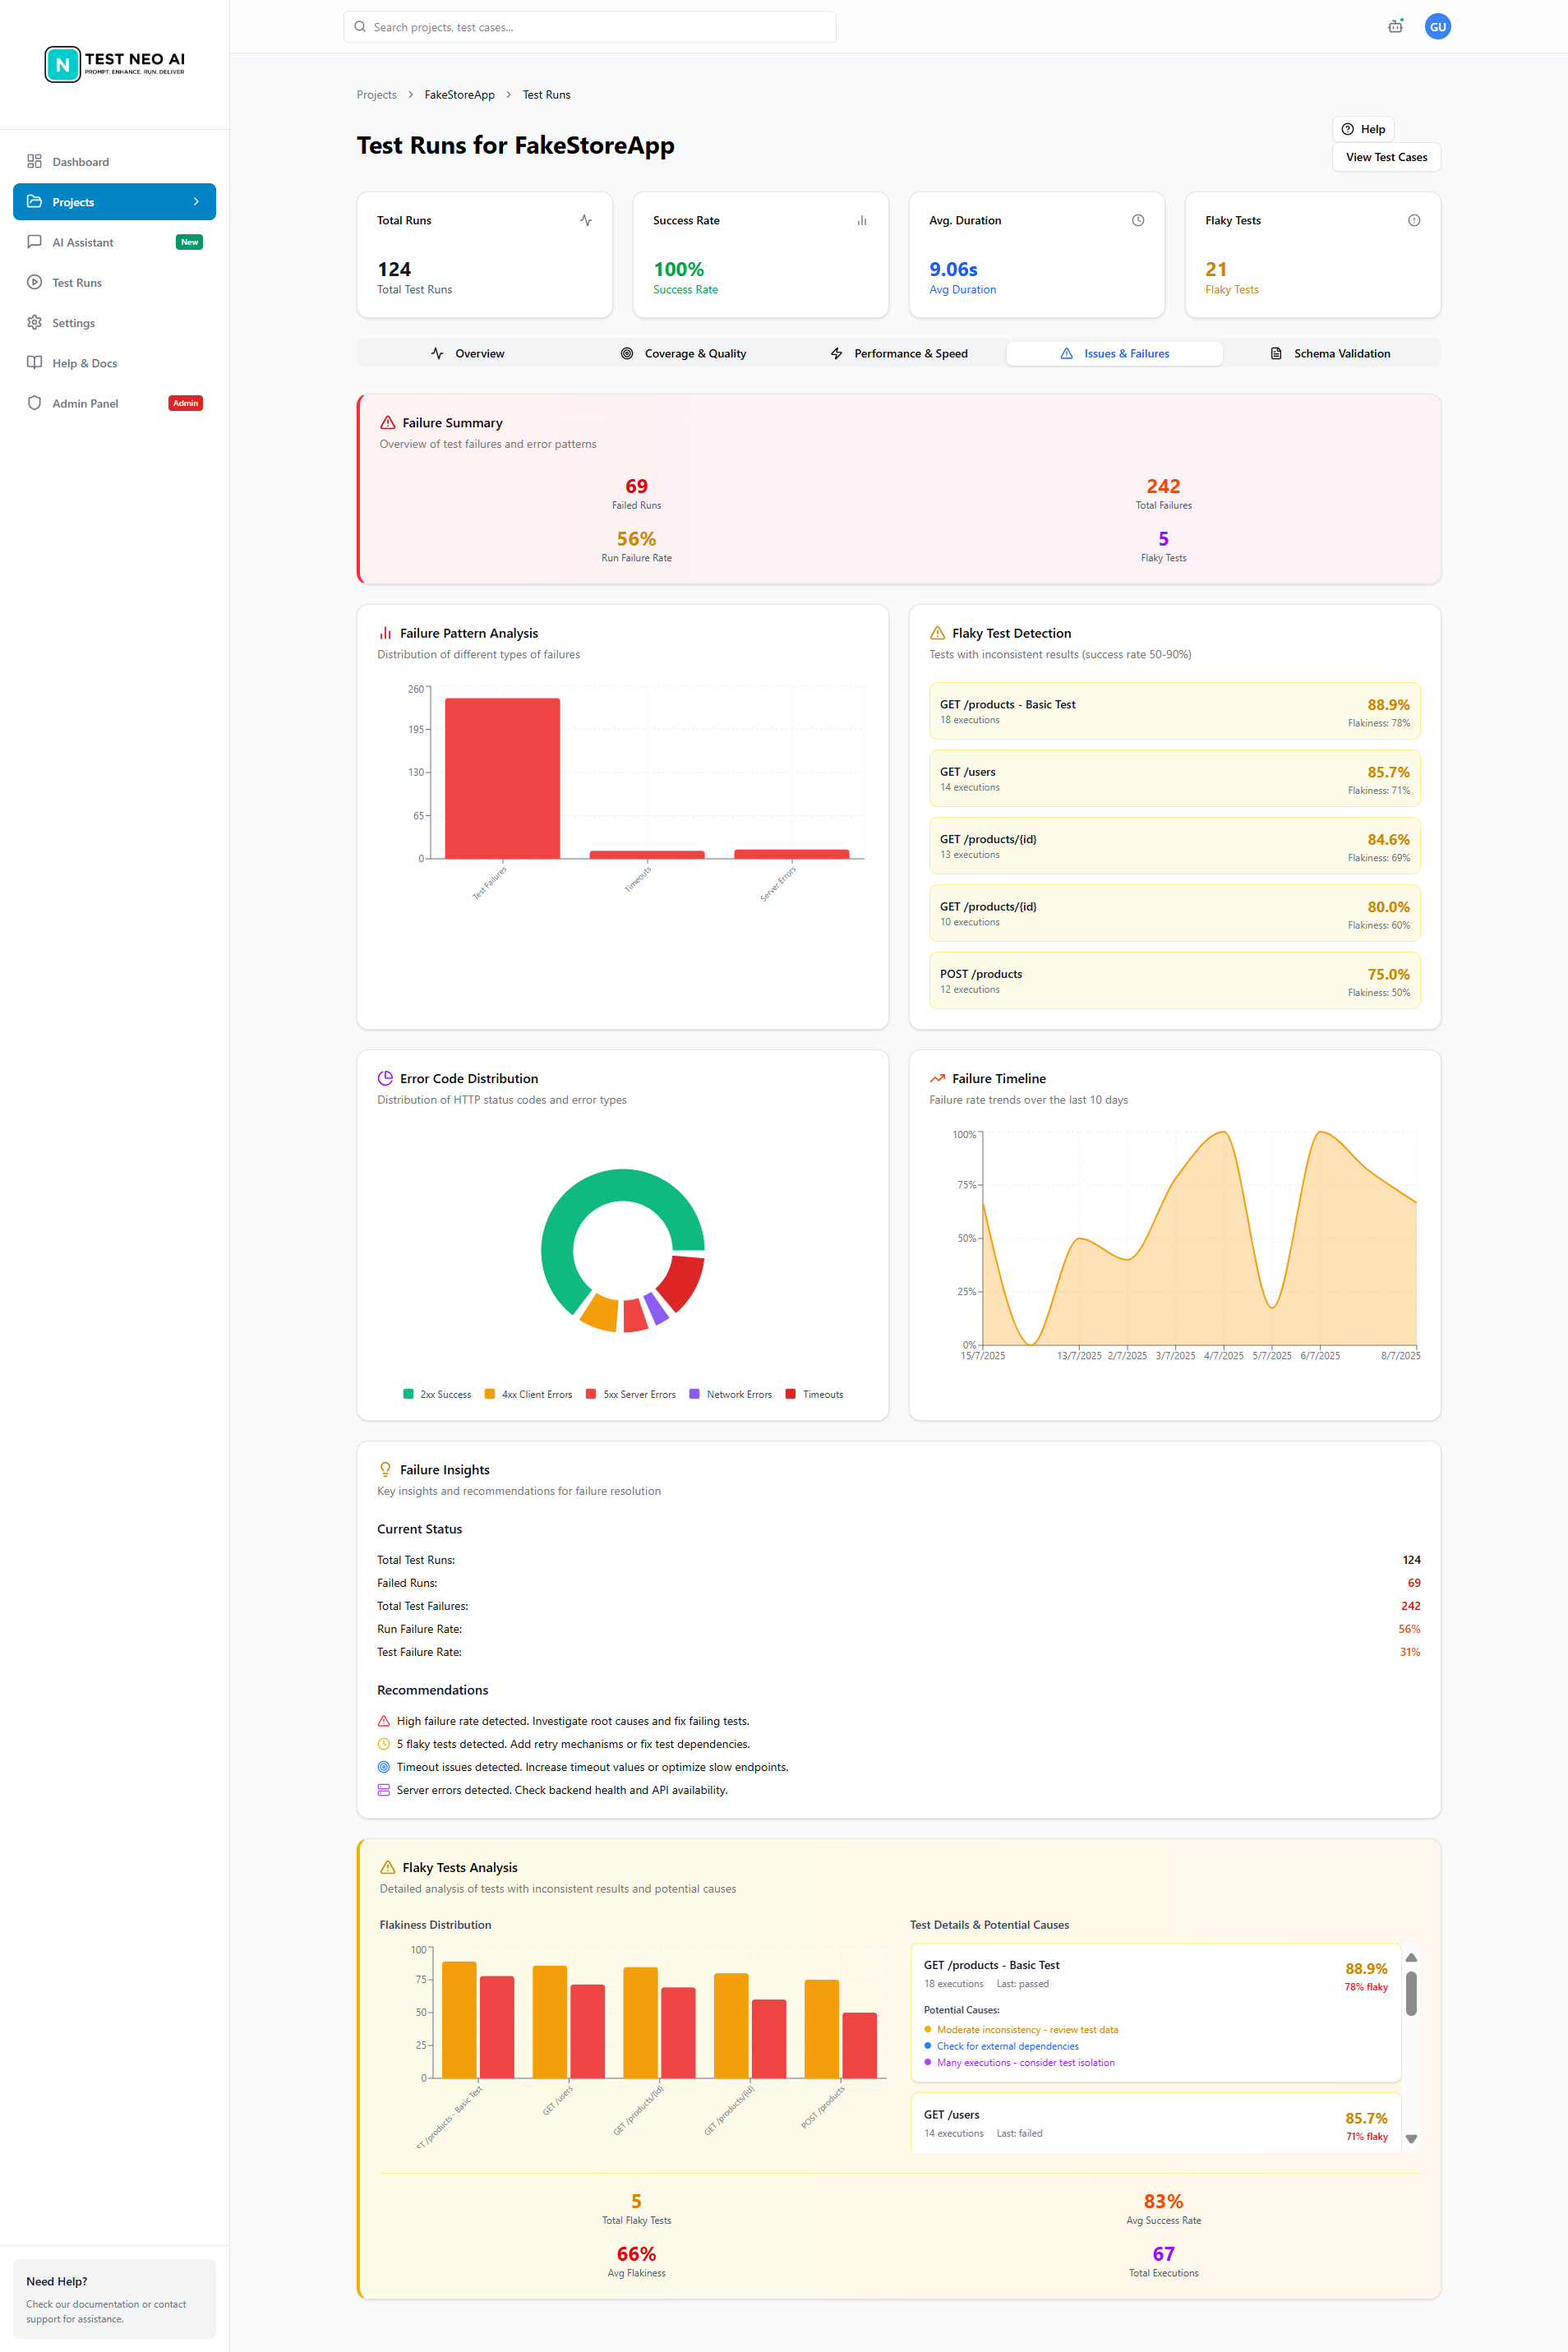The width and height of the screenshot is (1568, 2352).
Task: Click the info icon on Flaky Tests card
Action: point(1414,220)
